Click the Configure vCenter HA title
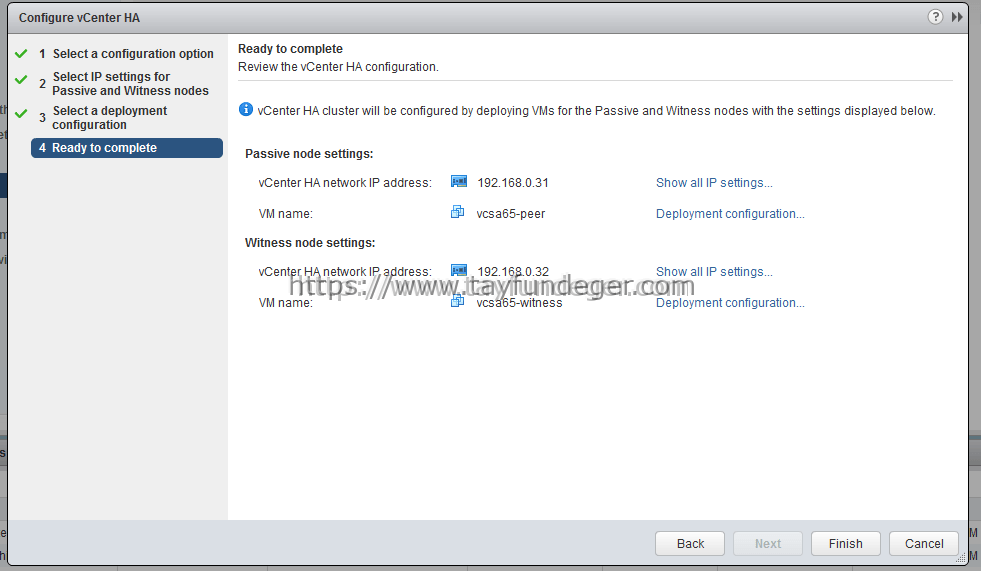Image resolution: width=981 pixels, height=571 pixels. tap(79, 18)
